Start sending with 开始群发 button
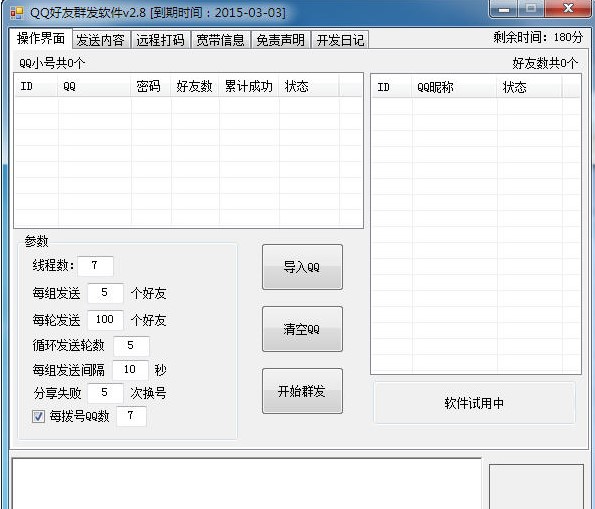The image size is (595, 509). click(302, 391)
